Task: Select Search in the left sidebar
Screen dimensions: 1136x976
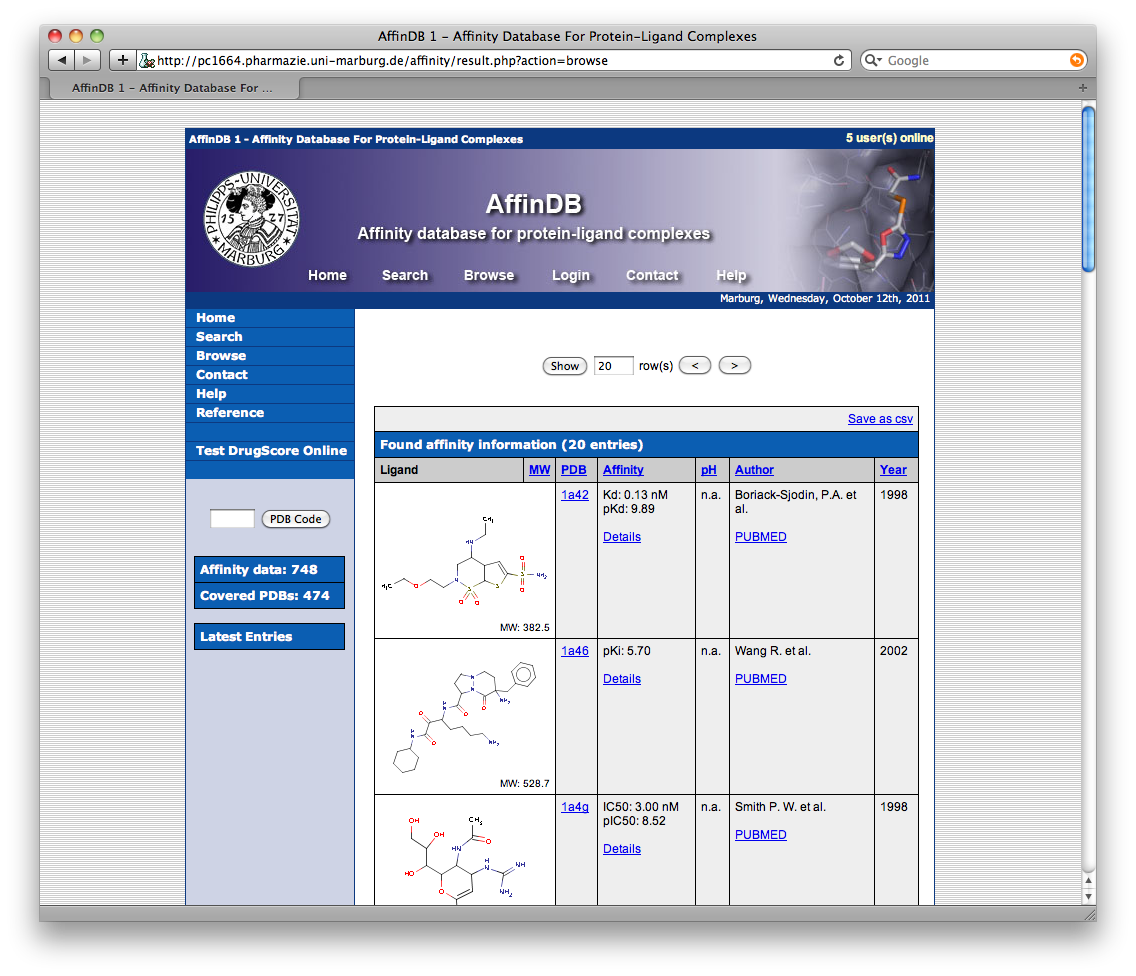Action: pyautogui.click(x=270, y=337)
